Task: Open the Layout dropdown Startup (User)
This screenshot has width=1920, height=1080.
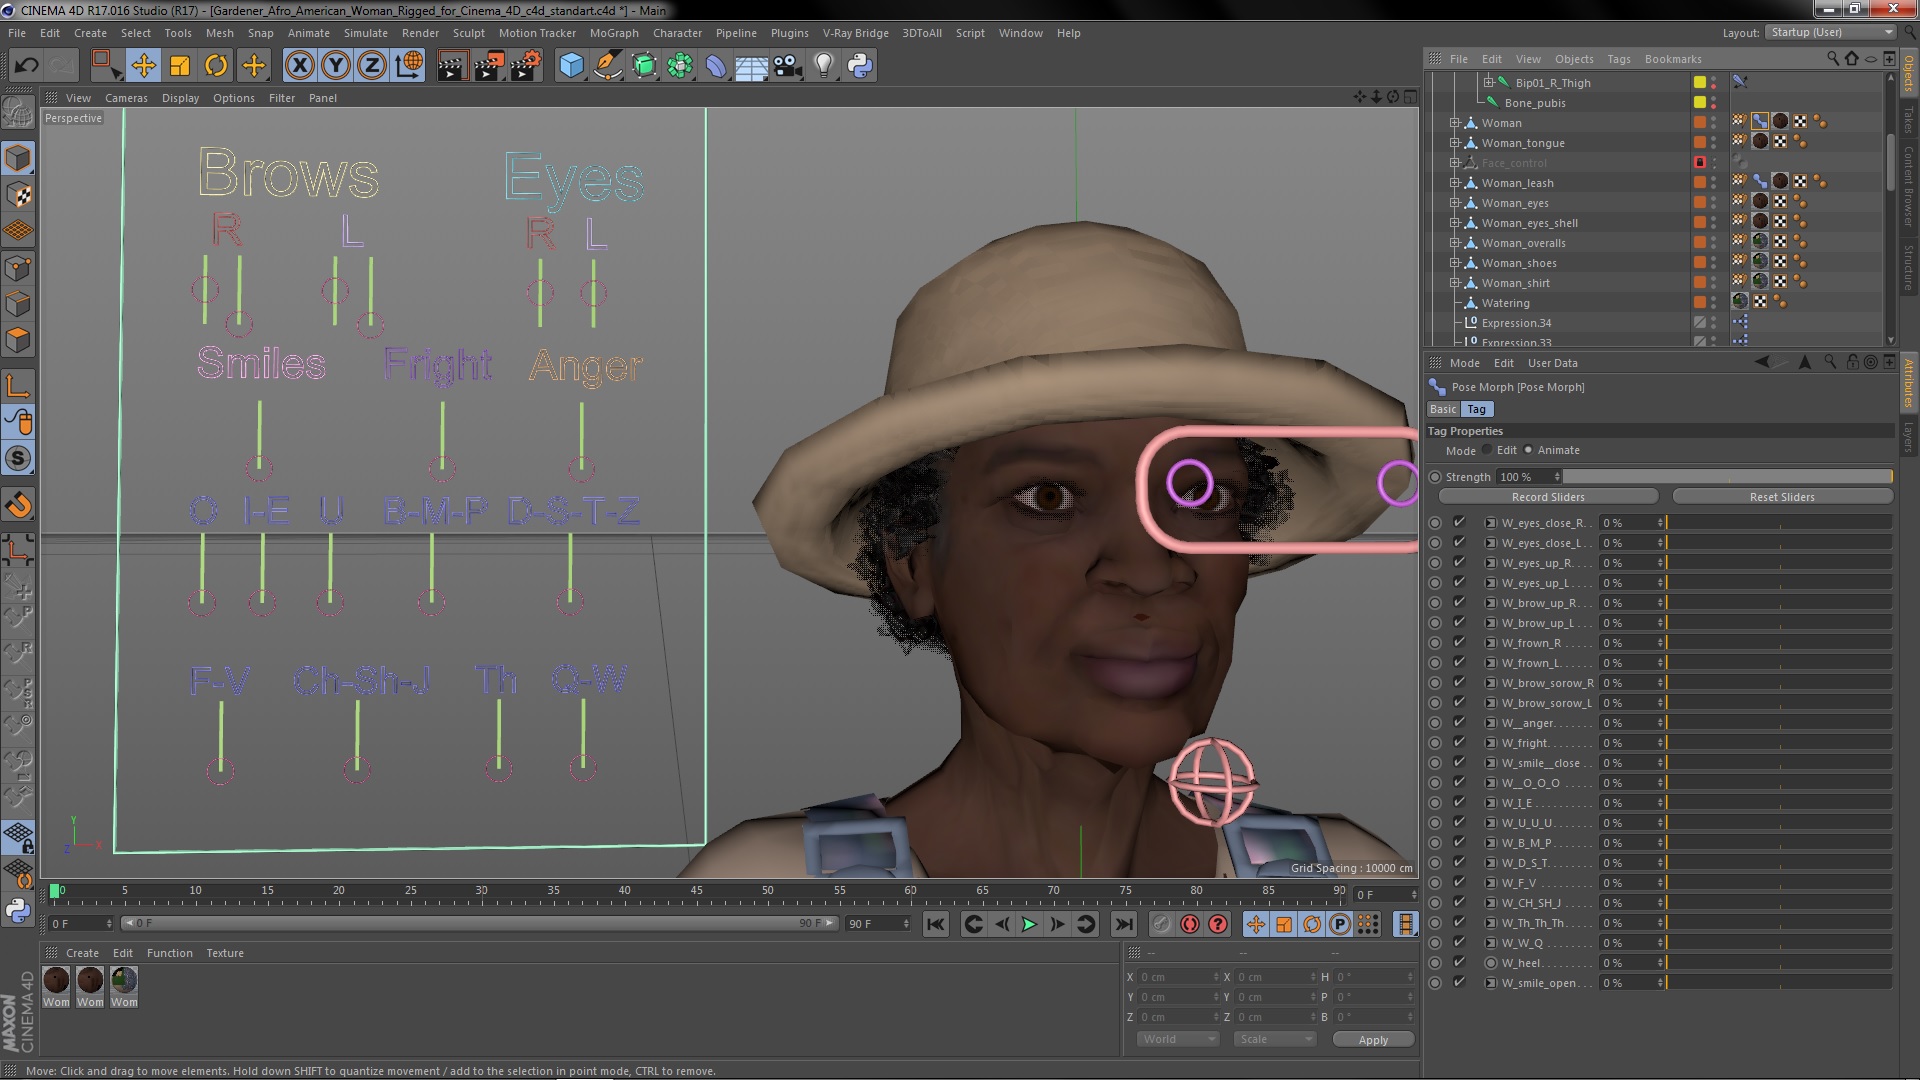Action: (x=1830, y=33)
